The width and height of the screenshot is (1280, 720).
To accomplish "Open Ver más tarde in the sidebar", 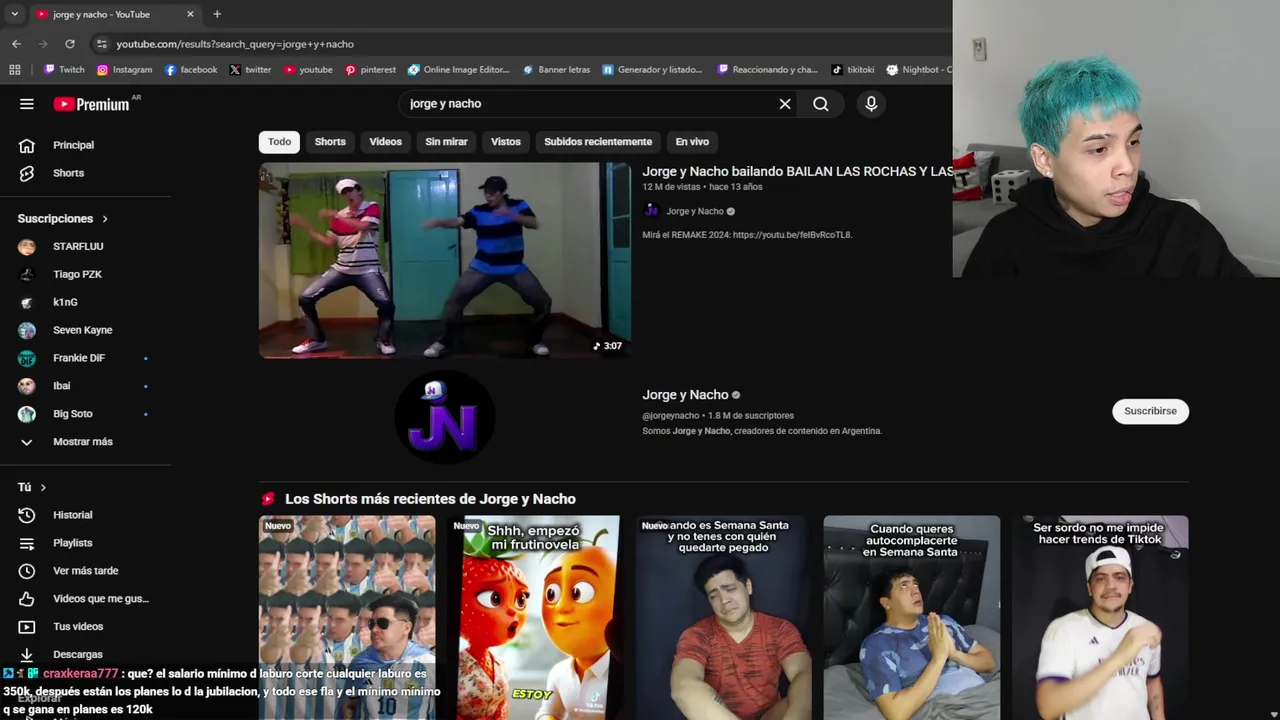I will tap(85, 571).
